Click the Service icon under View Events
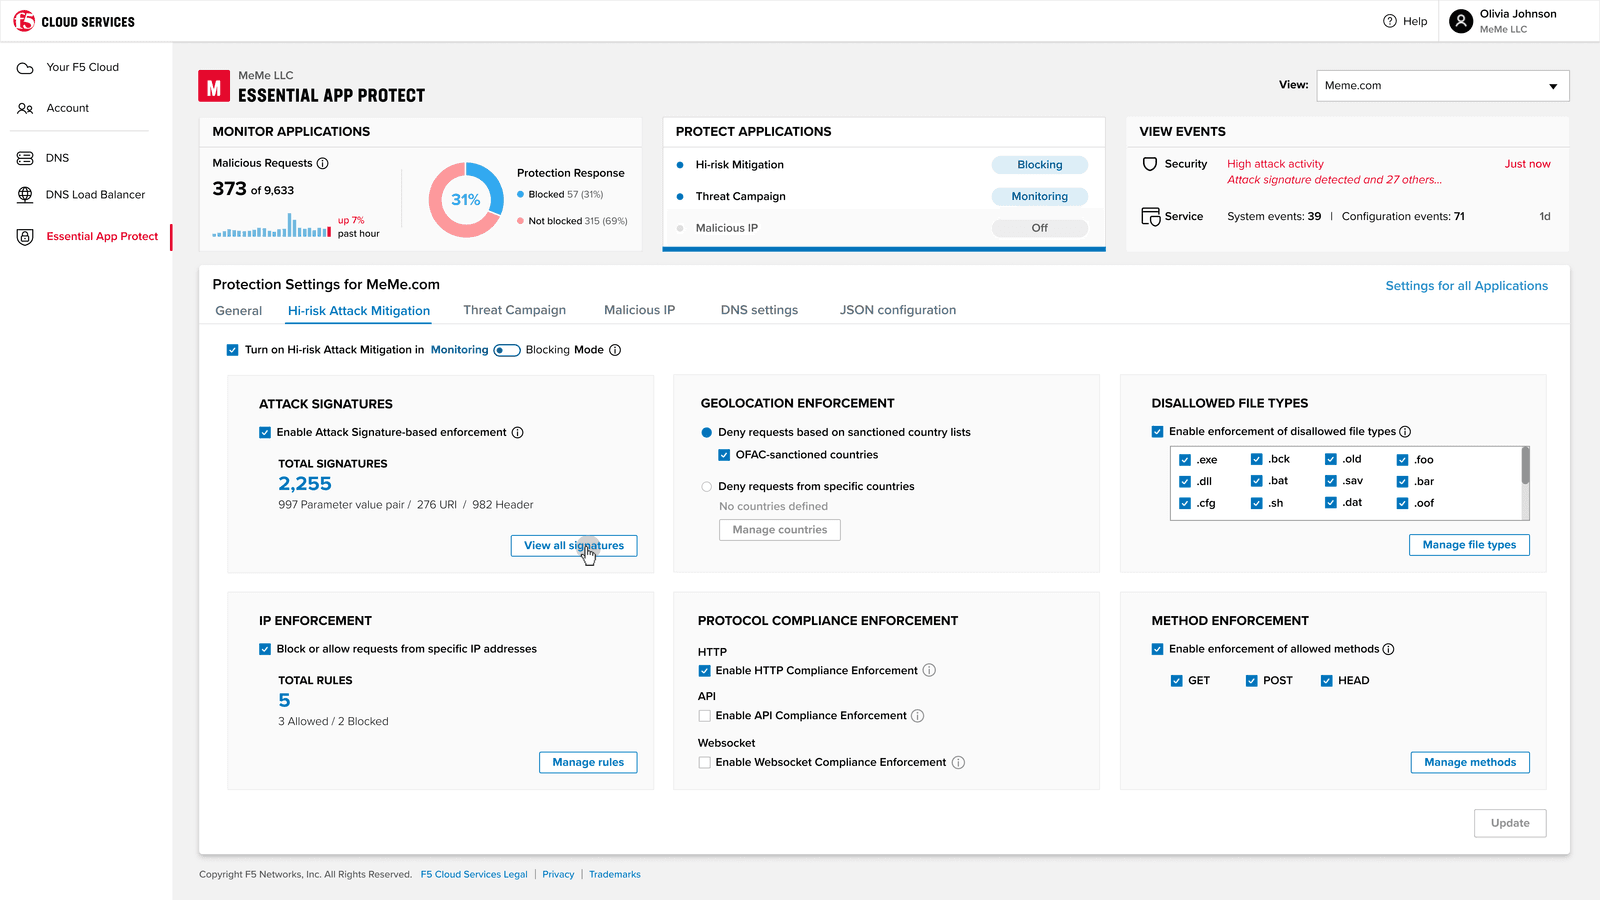Viewport: 1600px width, 900px height. click(1148, 215)
